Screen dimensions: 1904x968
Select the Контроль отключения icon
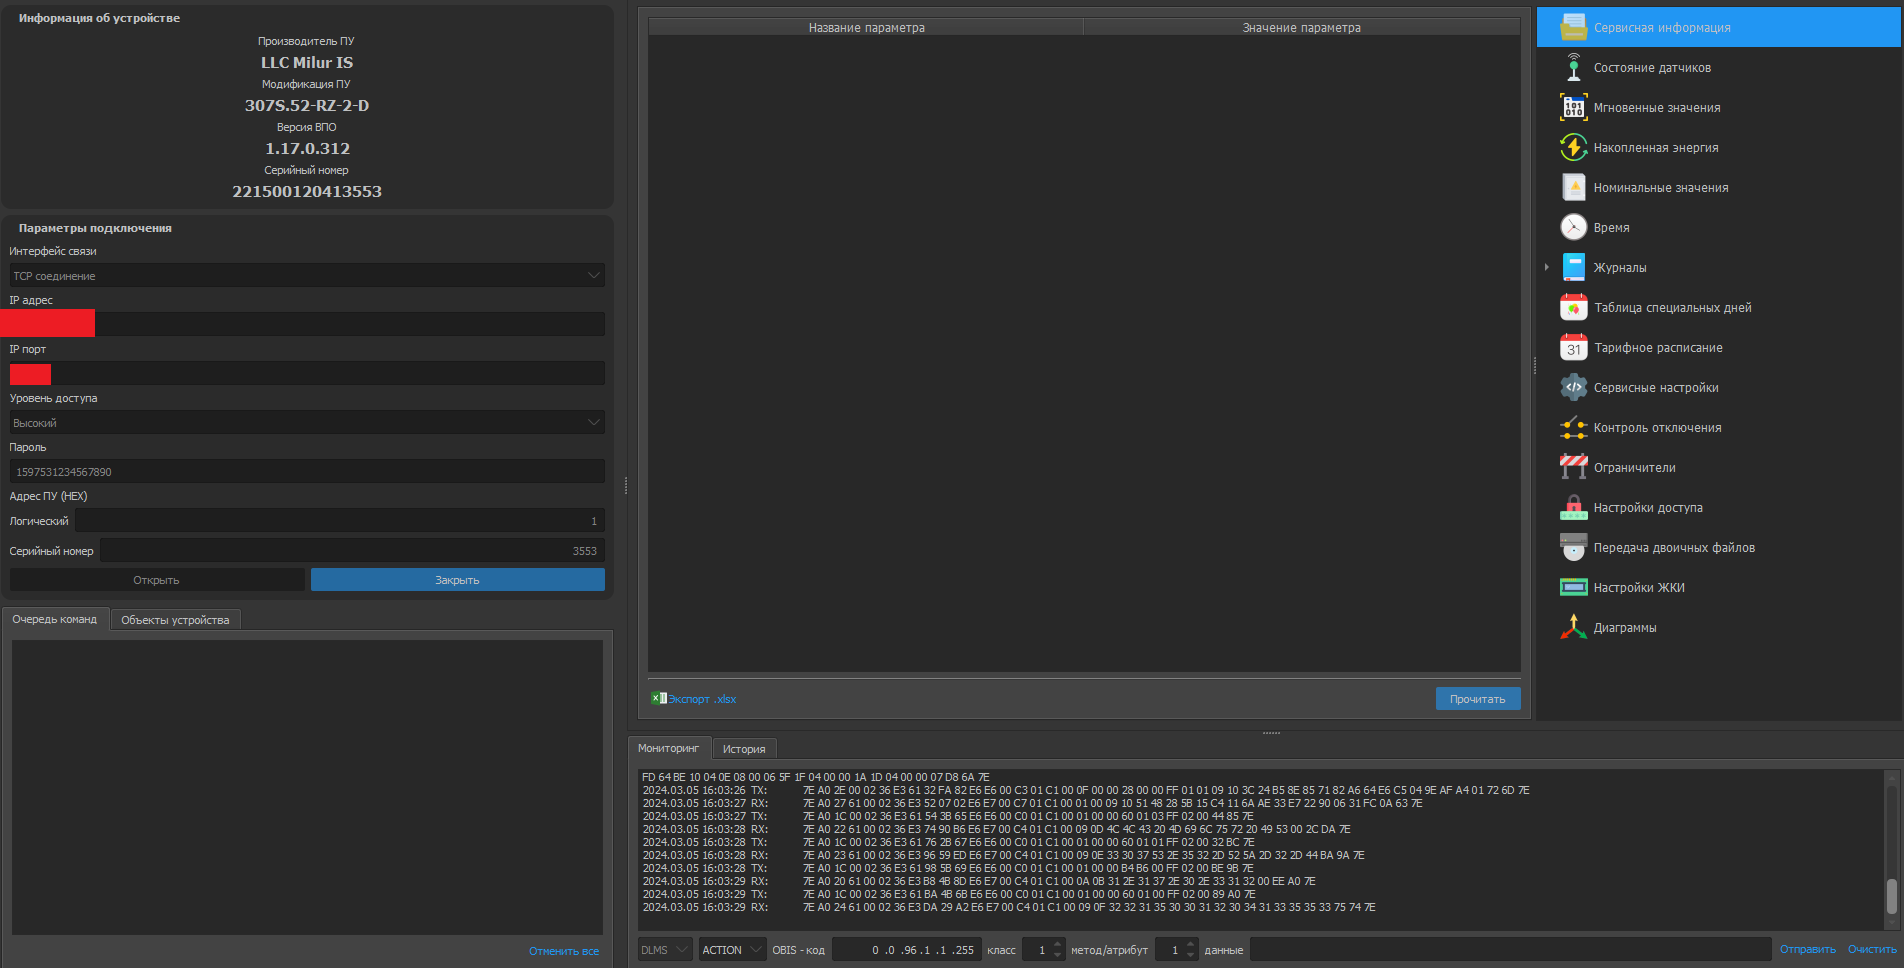click(x=1573, y=428)
